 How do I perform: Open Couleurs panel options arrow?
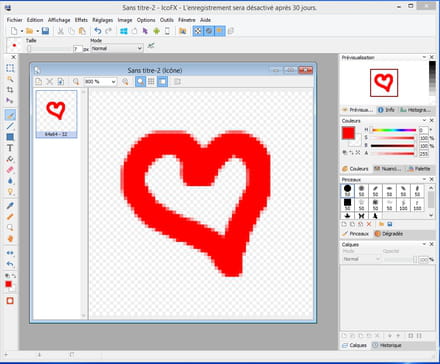click(424, 120)
